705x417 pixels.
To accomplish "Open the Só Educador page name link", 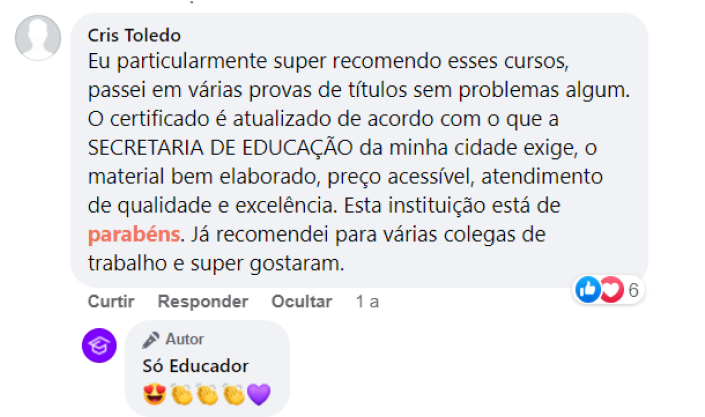I will (195, 366).
